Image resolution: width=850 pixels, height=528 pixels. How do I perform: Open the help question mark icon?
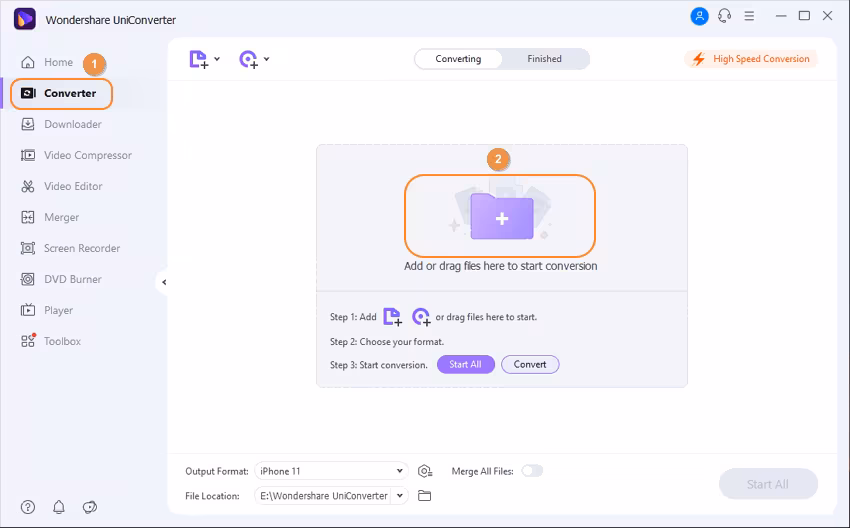coord(28,507)
